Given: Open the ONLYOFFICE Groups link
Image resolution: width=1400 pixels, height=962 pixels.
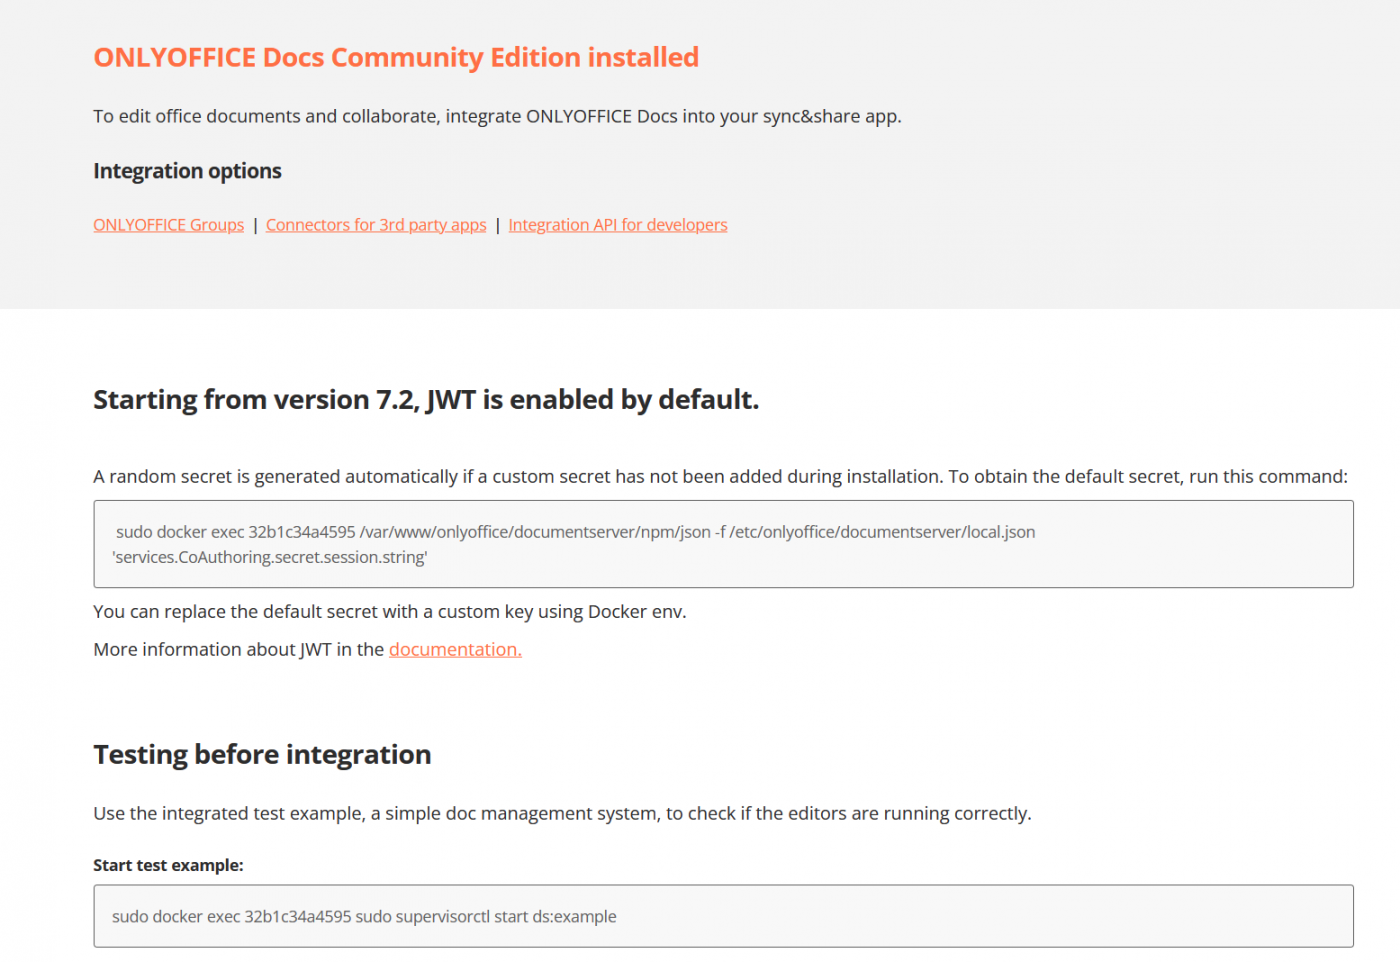Looking at the screenshot, I should (x=168, y=225).
